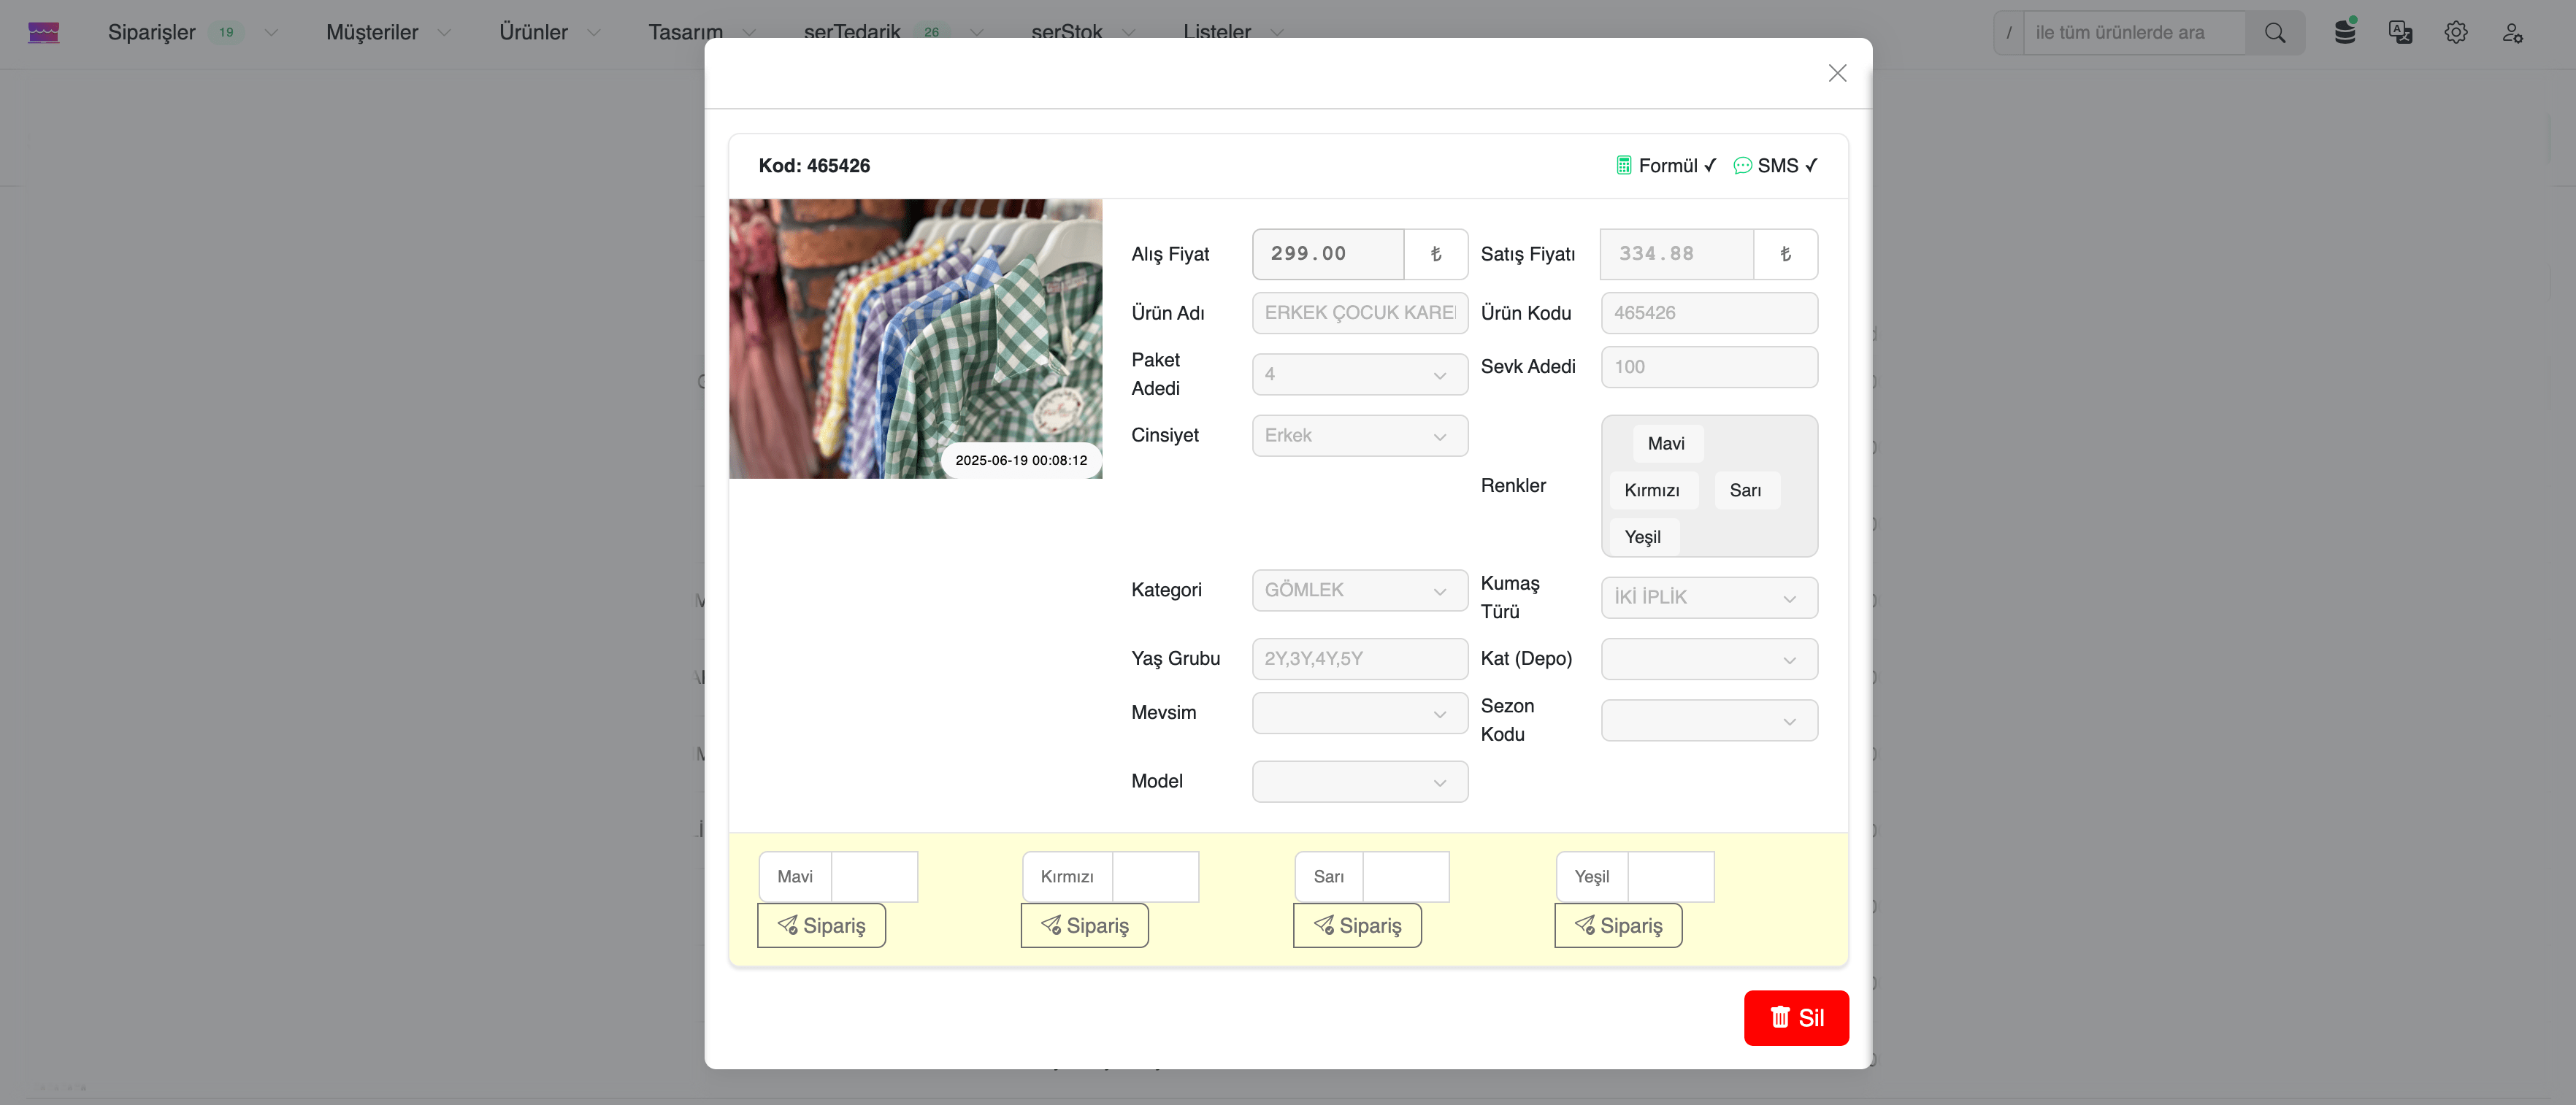
Task: Click the database coins icon in header
Action: (x=2344, y=32)
